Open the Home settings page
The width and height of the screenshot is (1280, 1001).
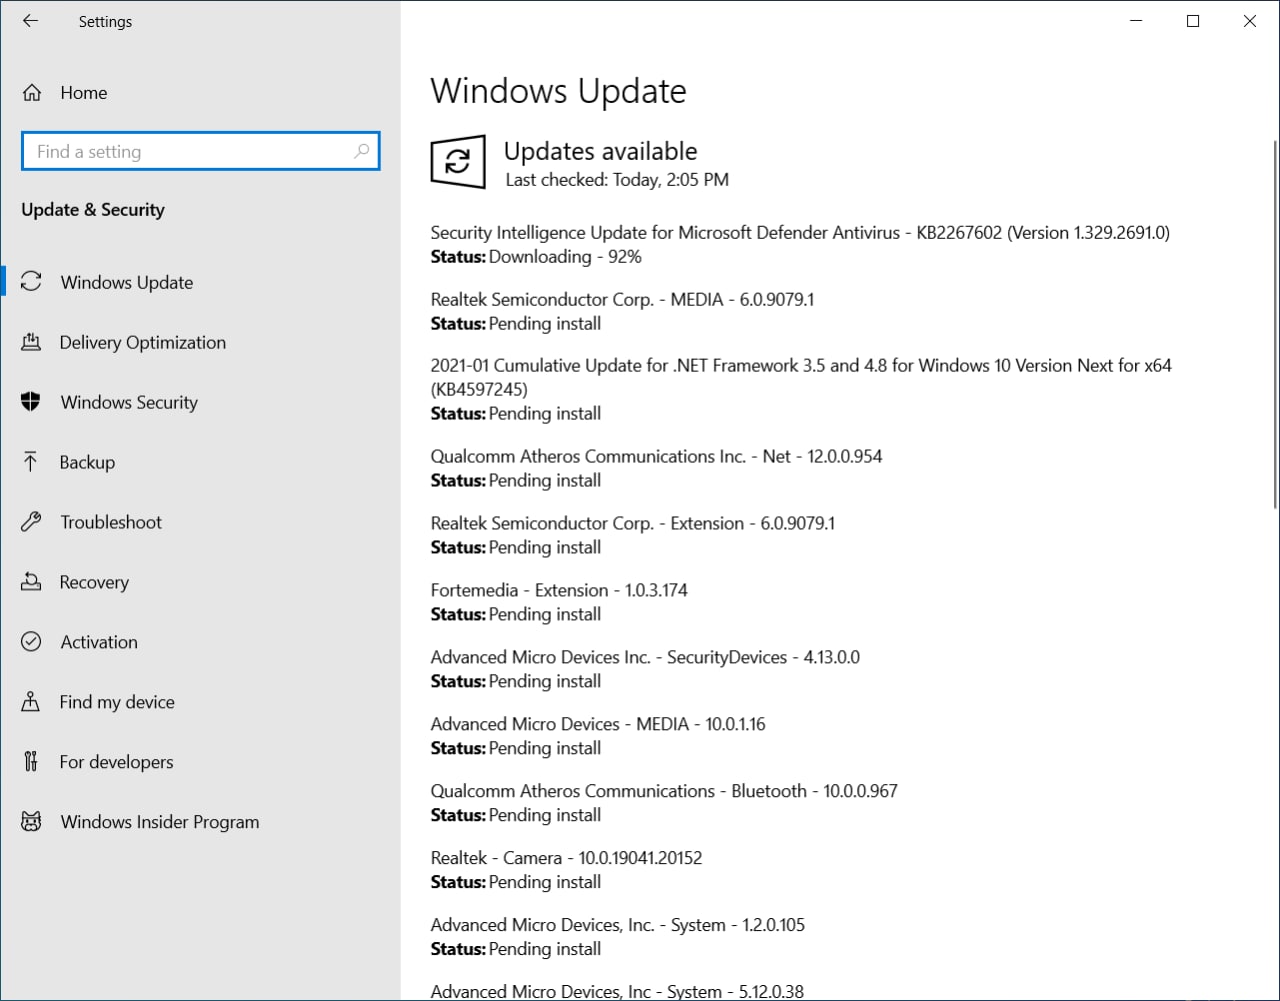200,93
